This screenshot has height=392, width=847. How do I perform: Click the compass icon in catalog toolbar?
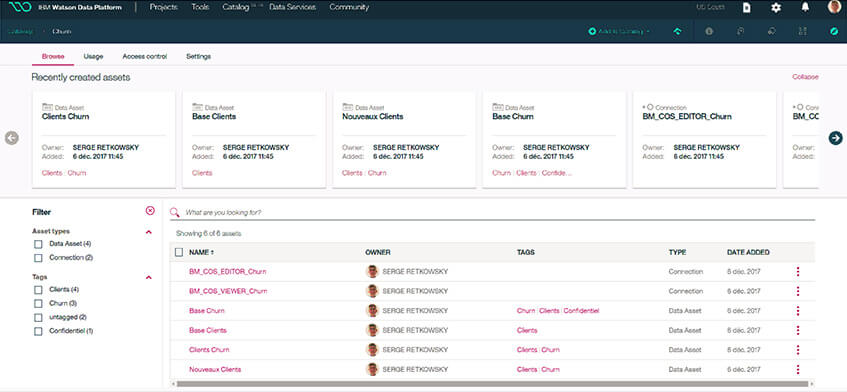[x=834, y=31]
